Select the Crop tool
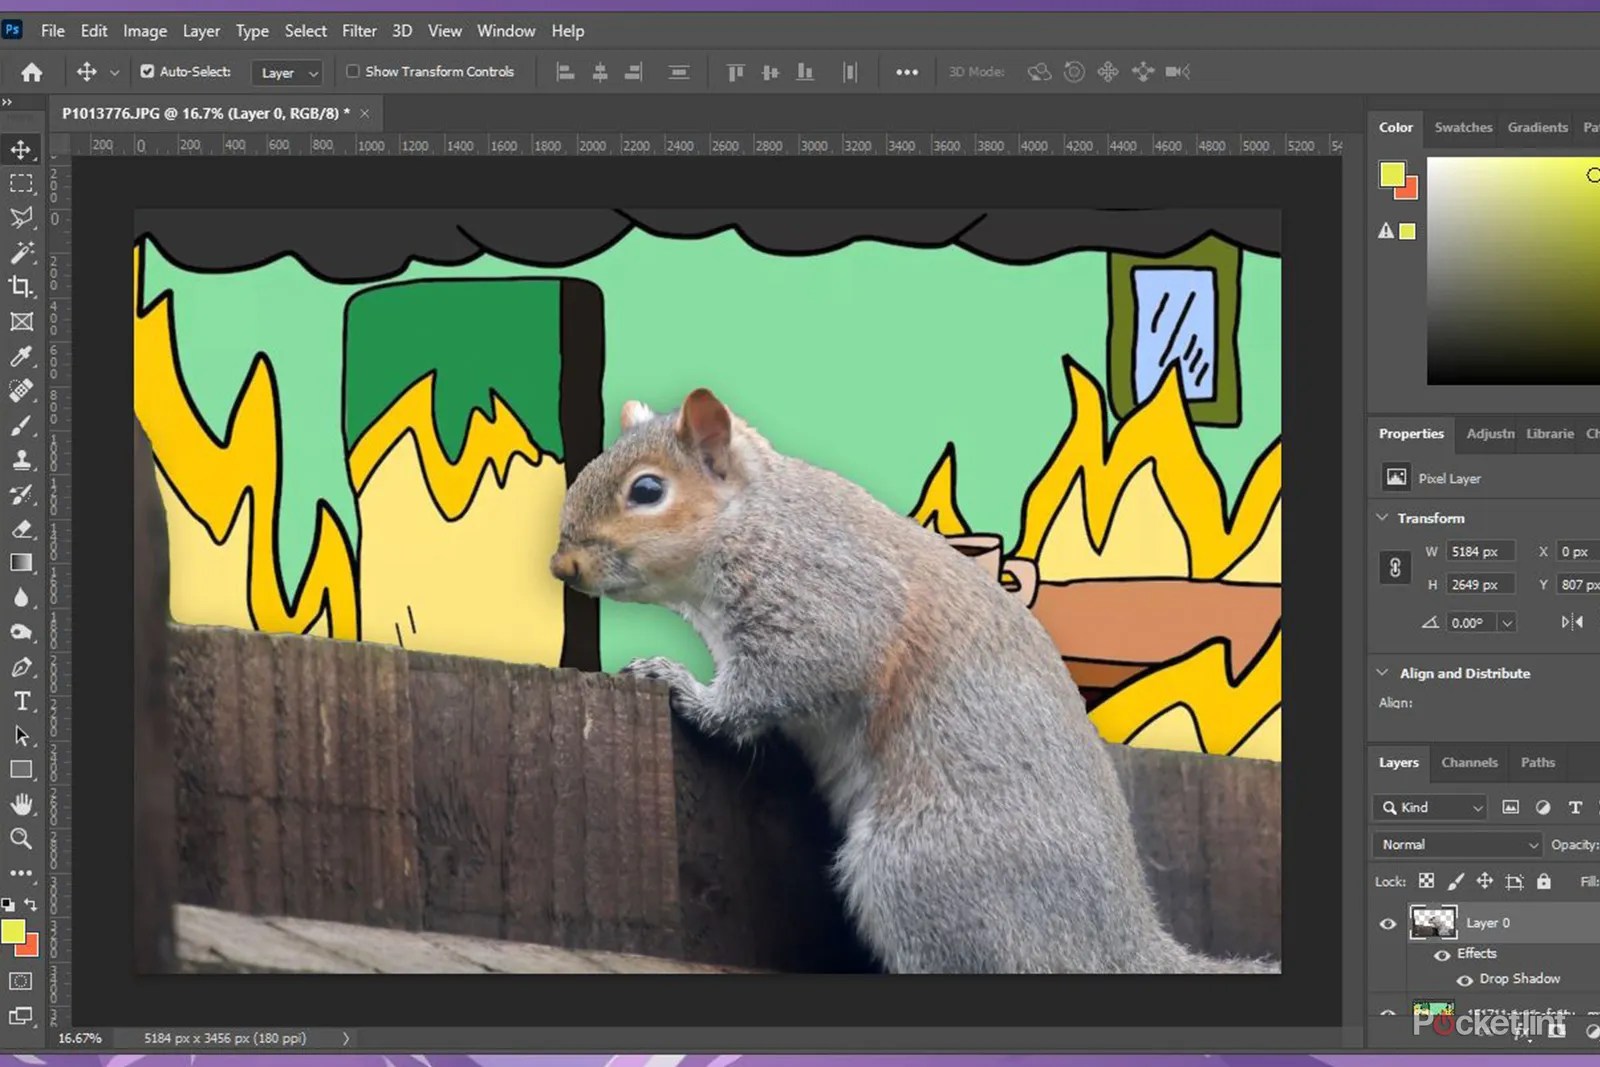This screenshot has width=1600, height=1067. point(22,287)
